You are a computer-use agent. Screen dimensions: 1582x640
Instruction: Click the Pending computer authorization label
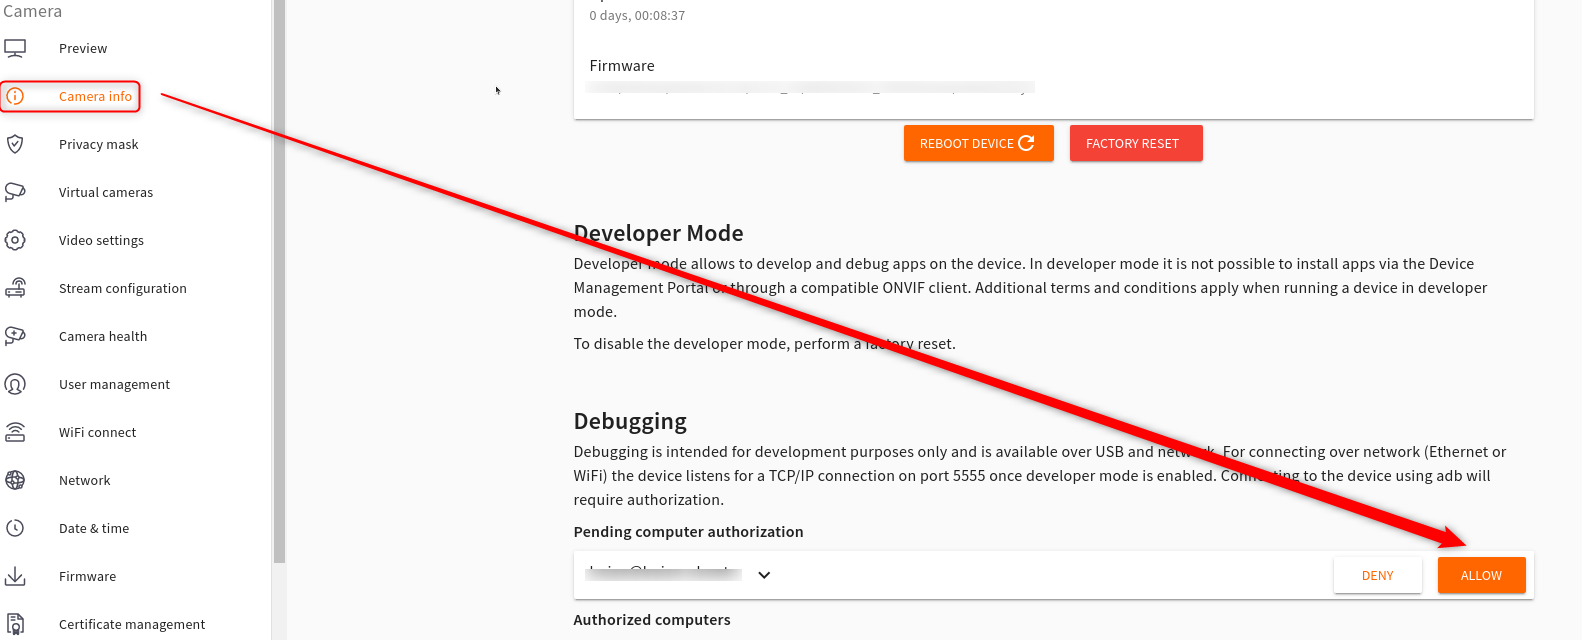tap(688, 532)
